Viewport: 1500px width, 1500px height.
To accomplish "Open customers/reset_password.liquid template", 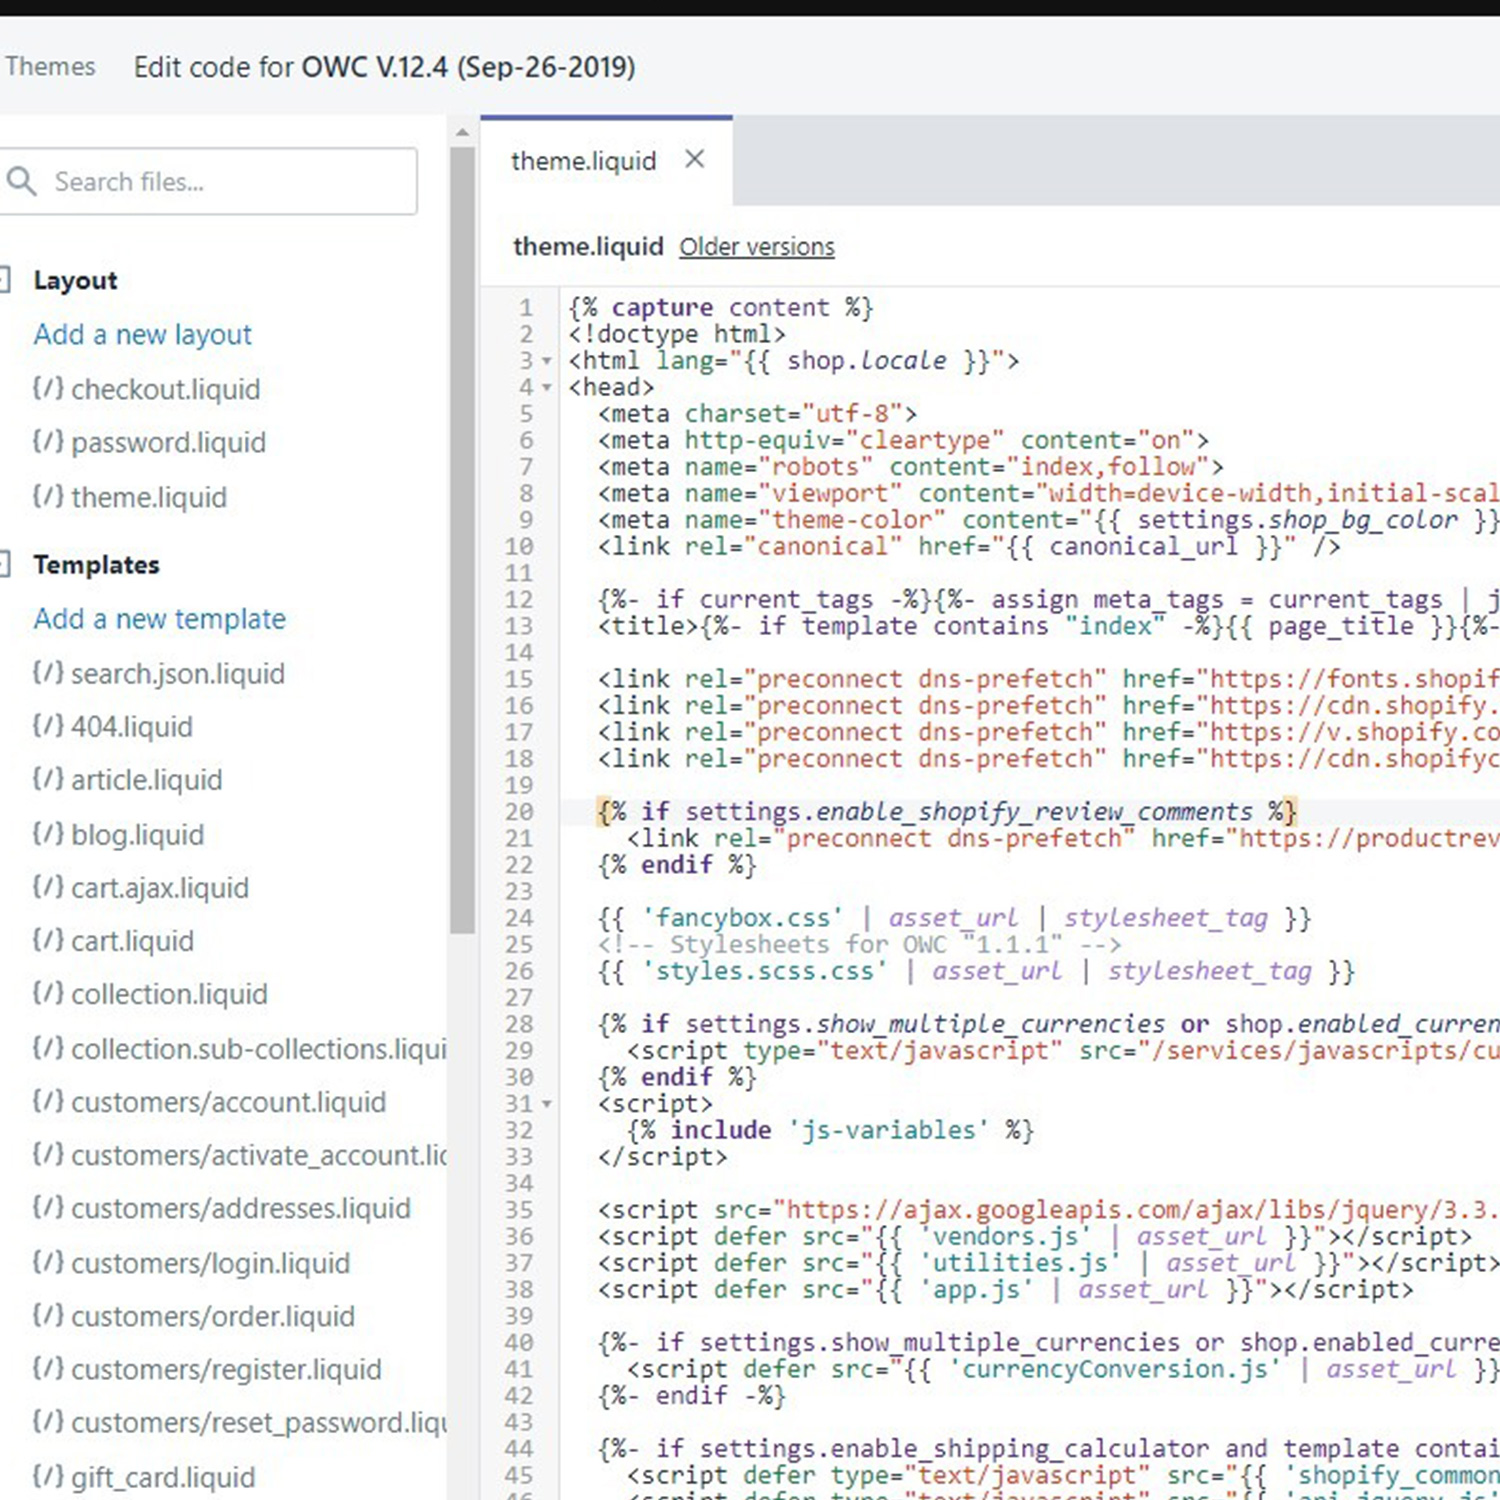I will 258,1422.
